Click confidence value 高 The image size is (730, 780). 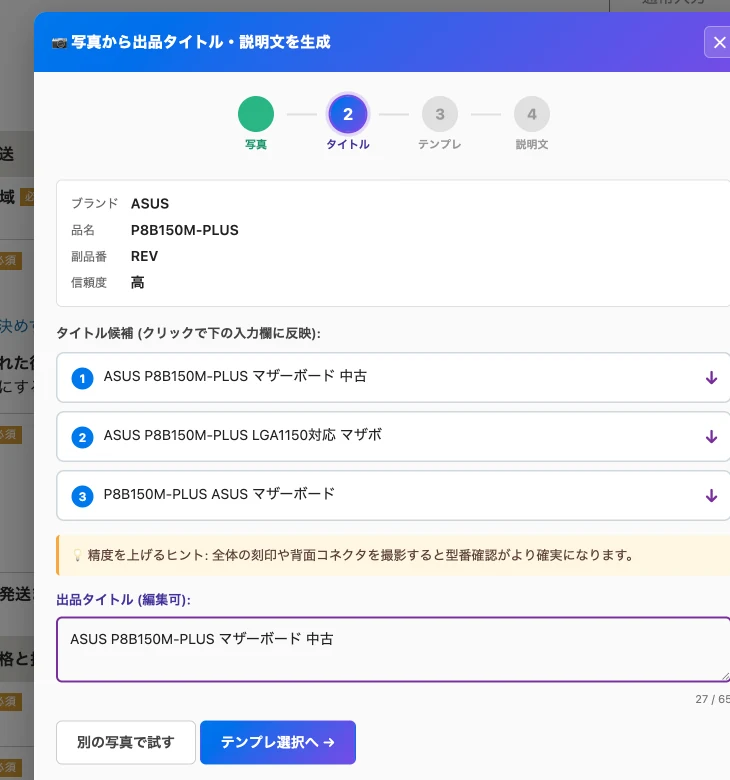pyautogui.click(x=137, y=283)
